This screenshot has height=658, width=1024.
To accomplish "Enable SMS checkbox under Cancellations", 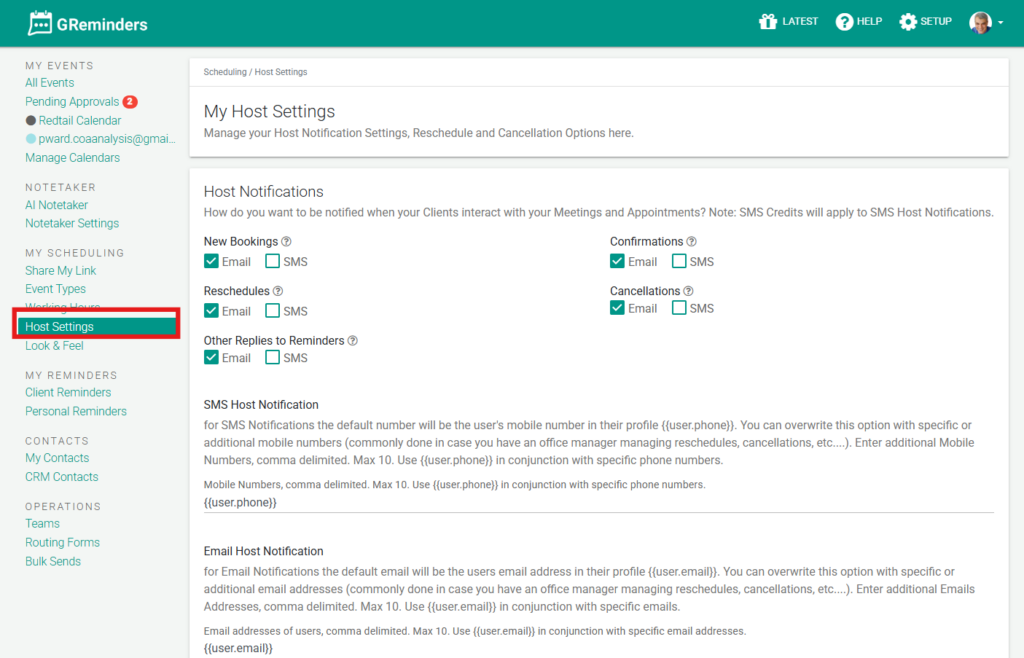I will (679, 308).
